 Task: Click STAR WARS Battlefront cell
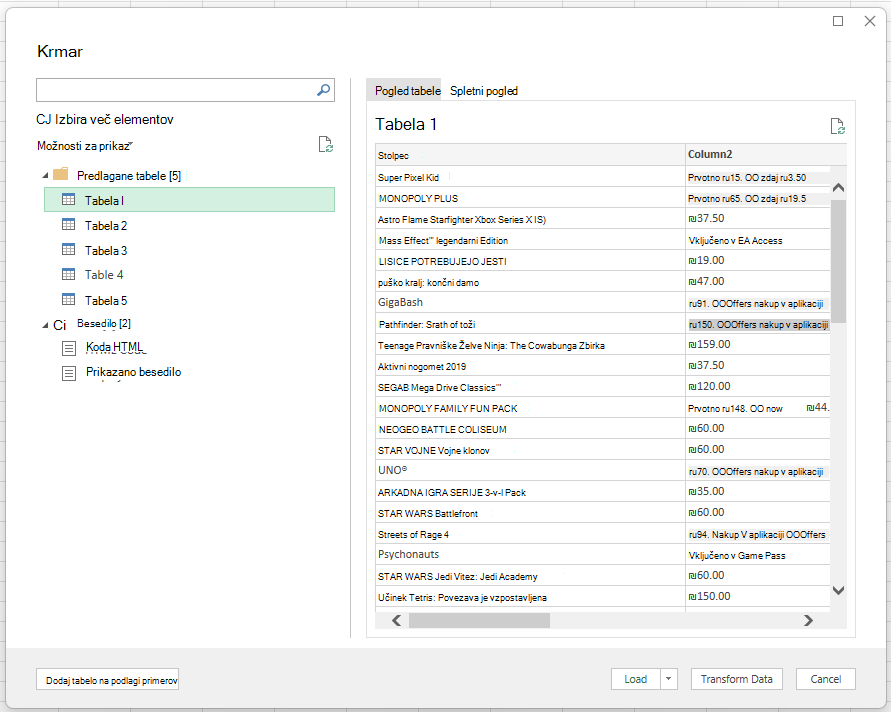pos(530,513)
